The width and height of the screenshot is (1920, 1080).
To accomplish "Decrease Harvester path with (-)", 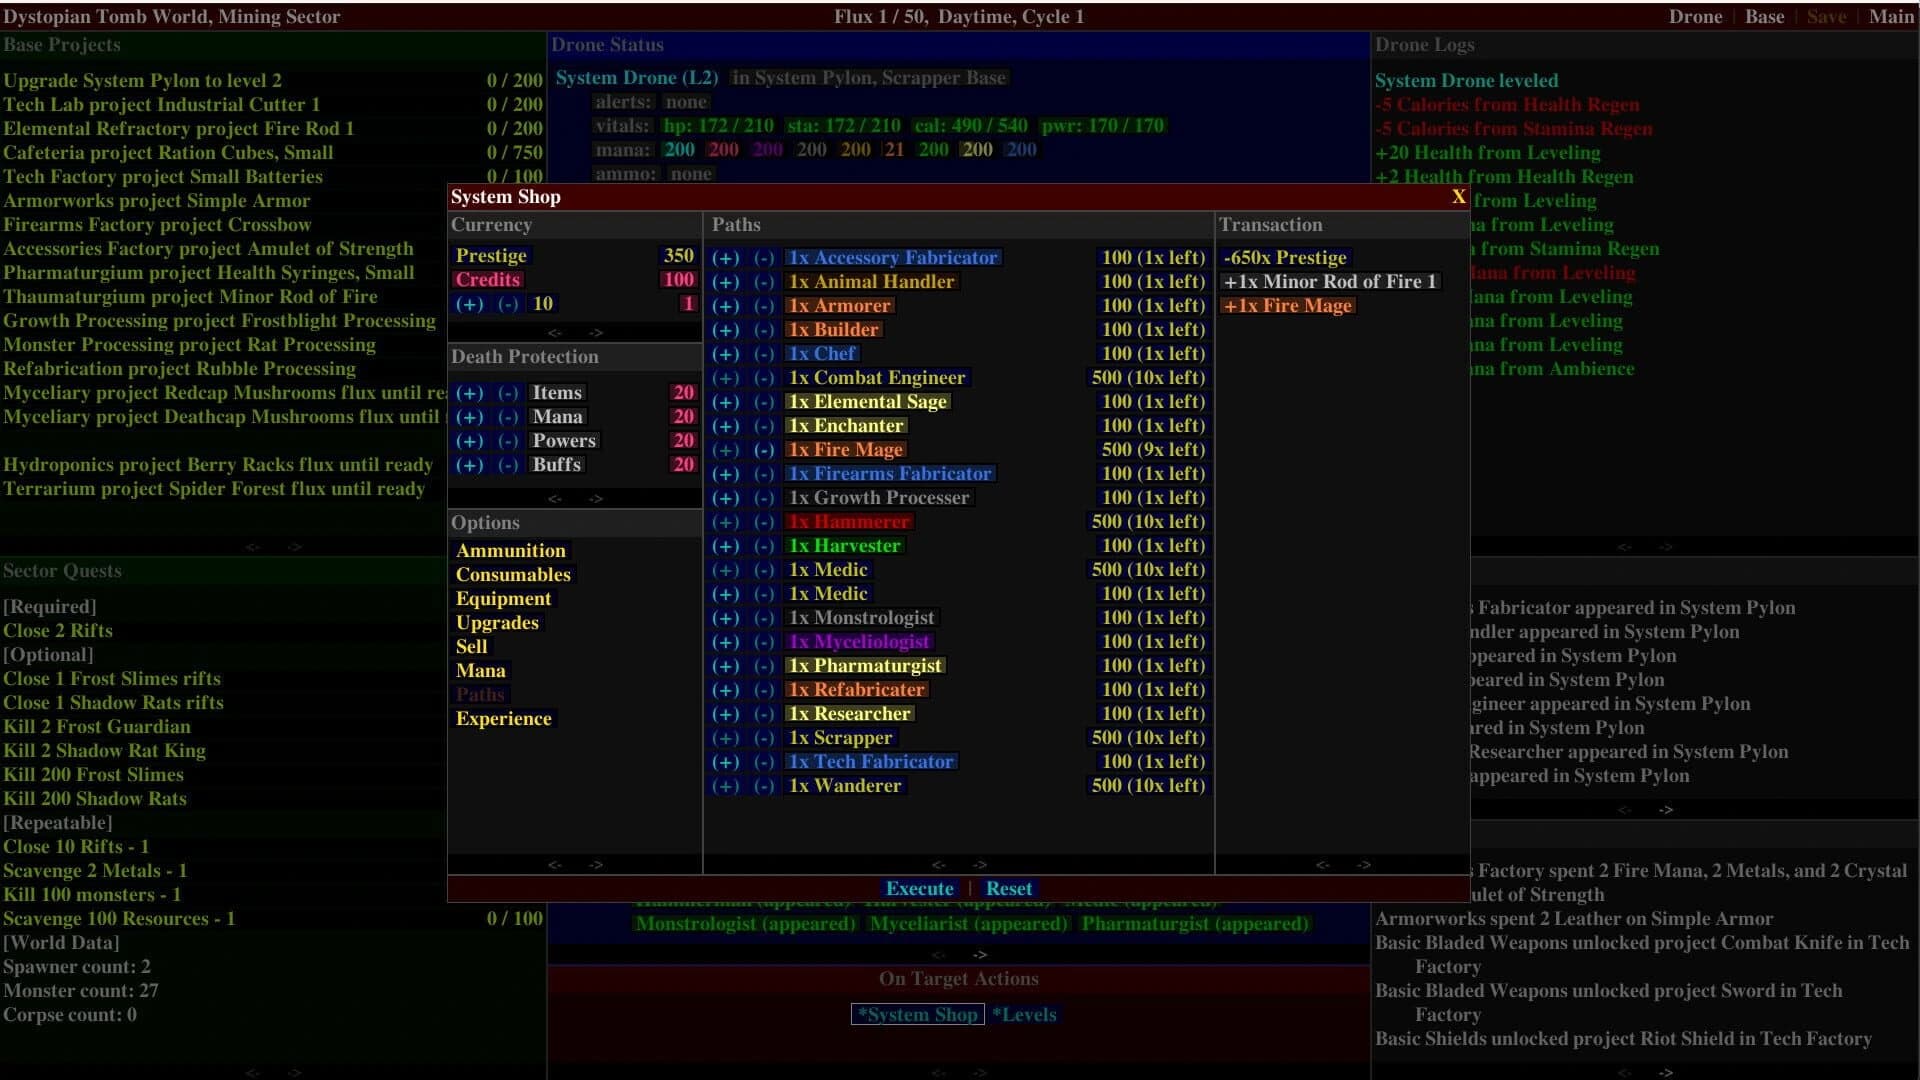I will [x=764, y=546].
